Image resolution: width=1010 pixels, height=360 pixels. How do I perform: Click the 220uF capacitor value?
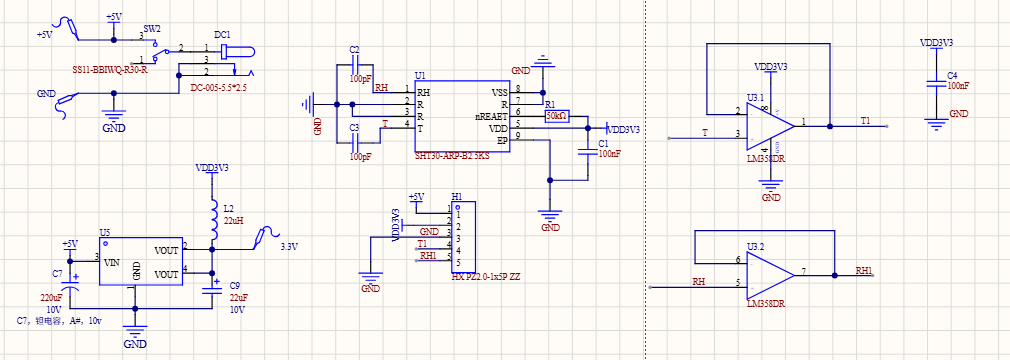[51, 298]
